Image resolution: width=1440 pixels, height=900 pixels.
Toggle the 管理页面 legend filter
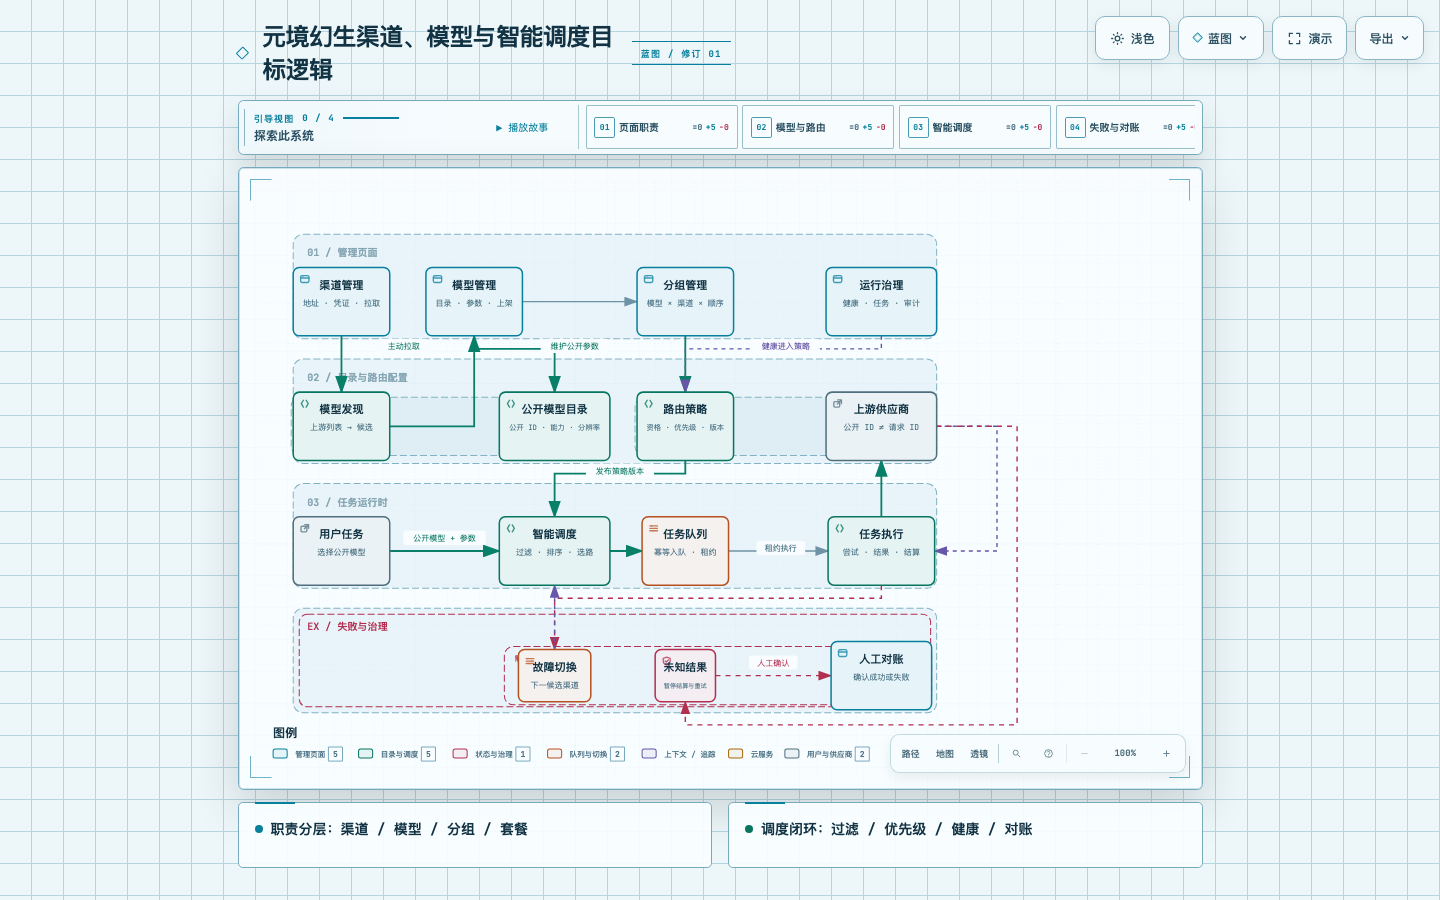pos(308,754)
